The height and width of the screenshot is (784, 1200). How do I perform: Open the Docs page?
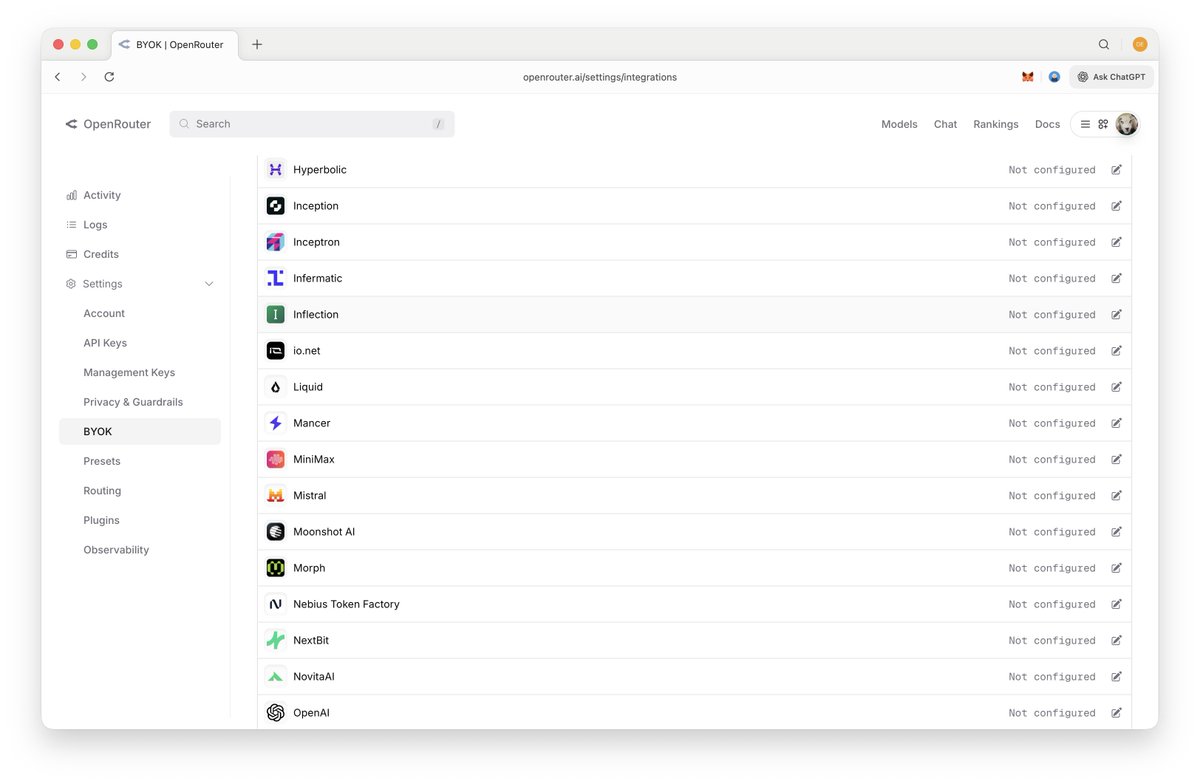1047,124
